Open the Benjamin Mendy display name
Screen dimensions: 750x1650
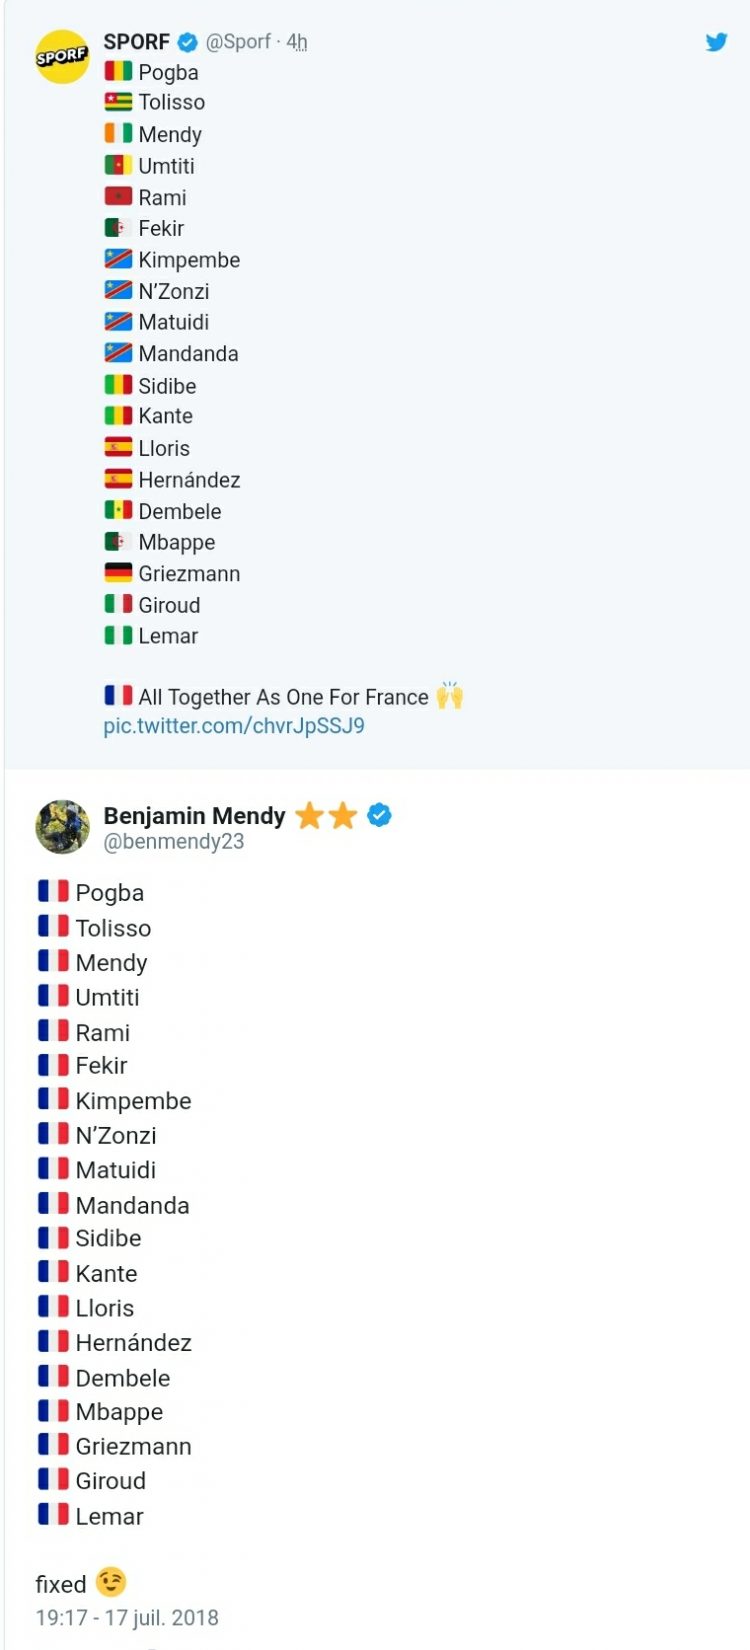[194, 816]
